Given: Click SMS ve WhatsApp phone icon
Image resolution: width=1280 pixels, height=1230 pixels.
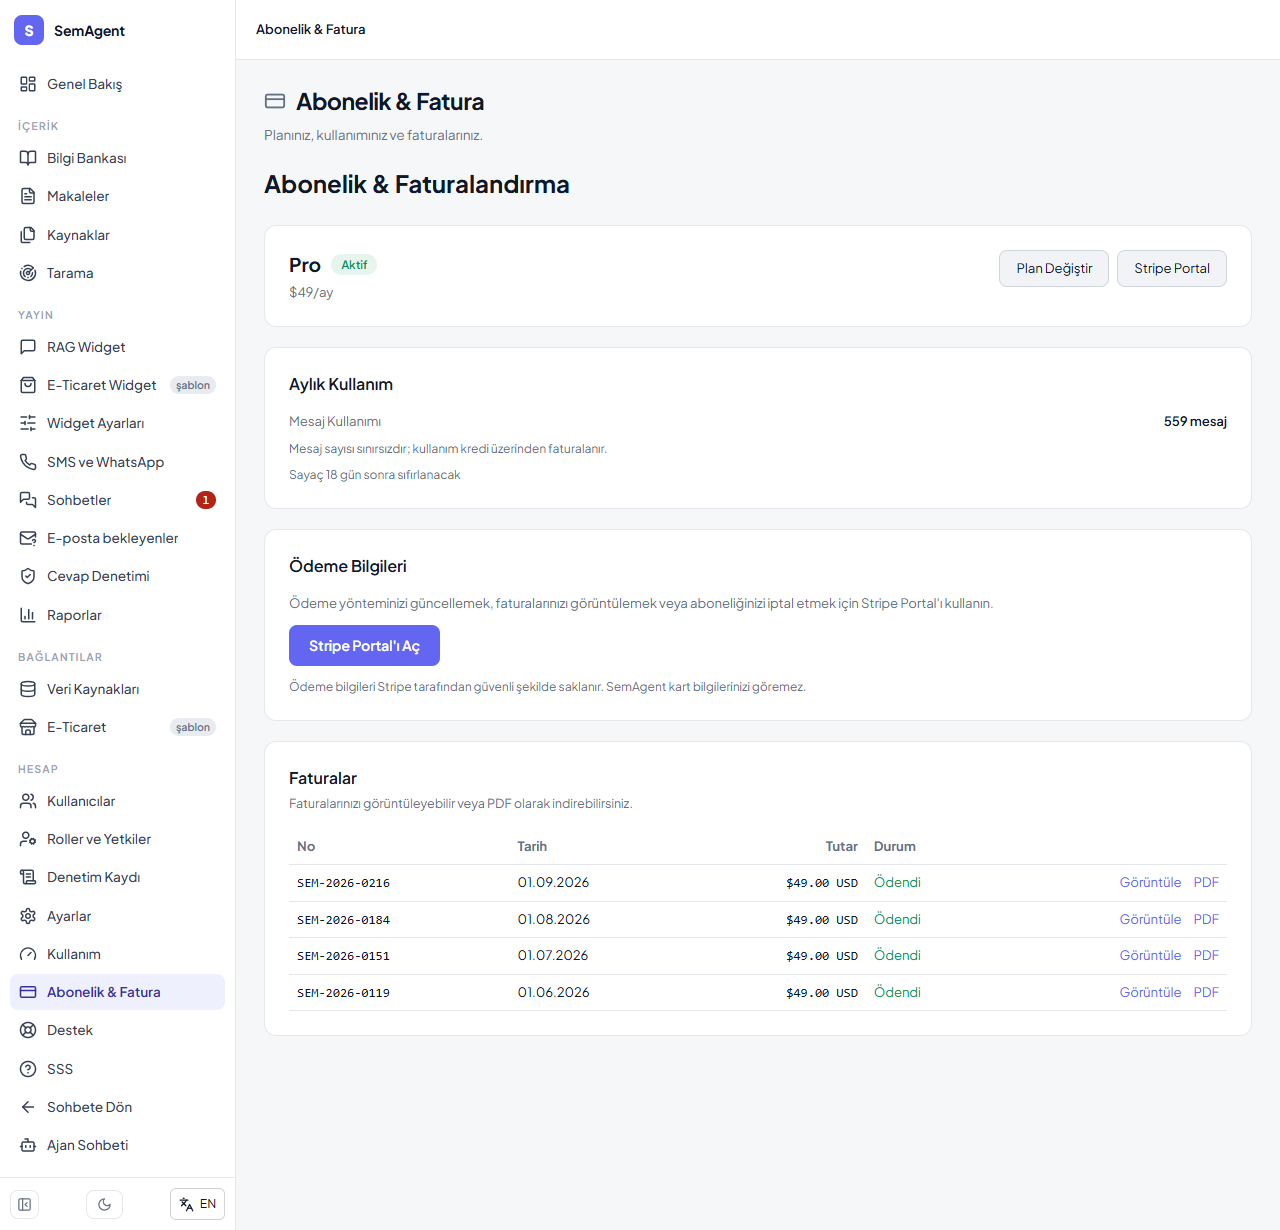Looking at the screenshot, I should [x=28, y=462].
